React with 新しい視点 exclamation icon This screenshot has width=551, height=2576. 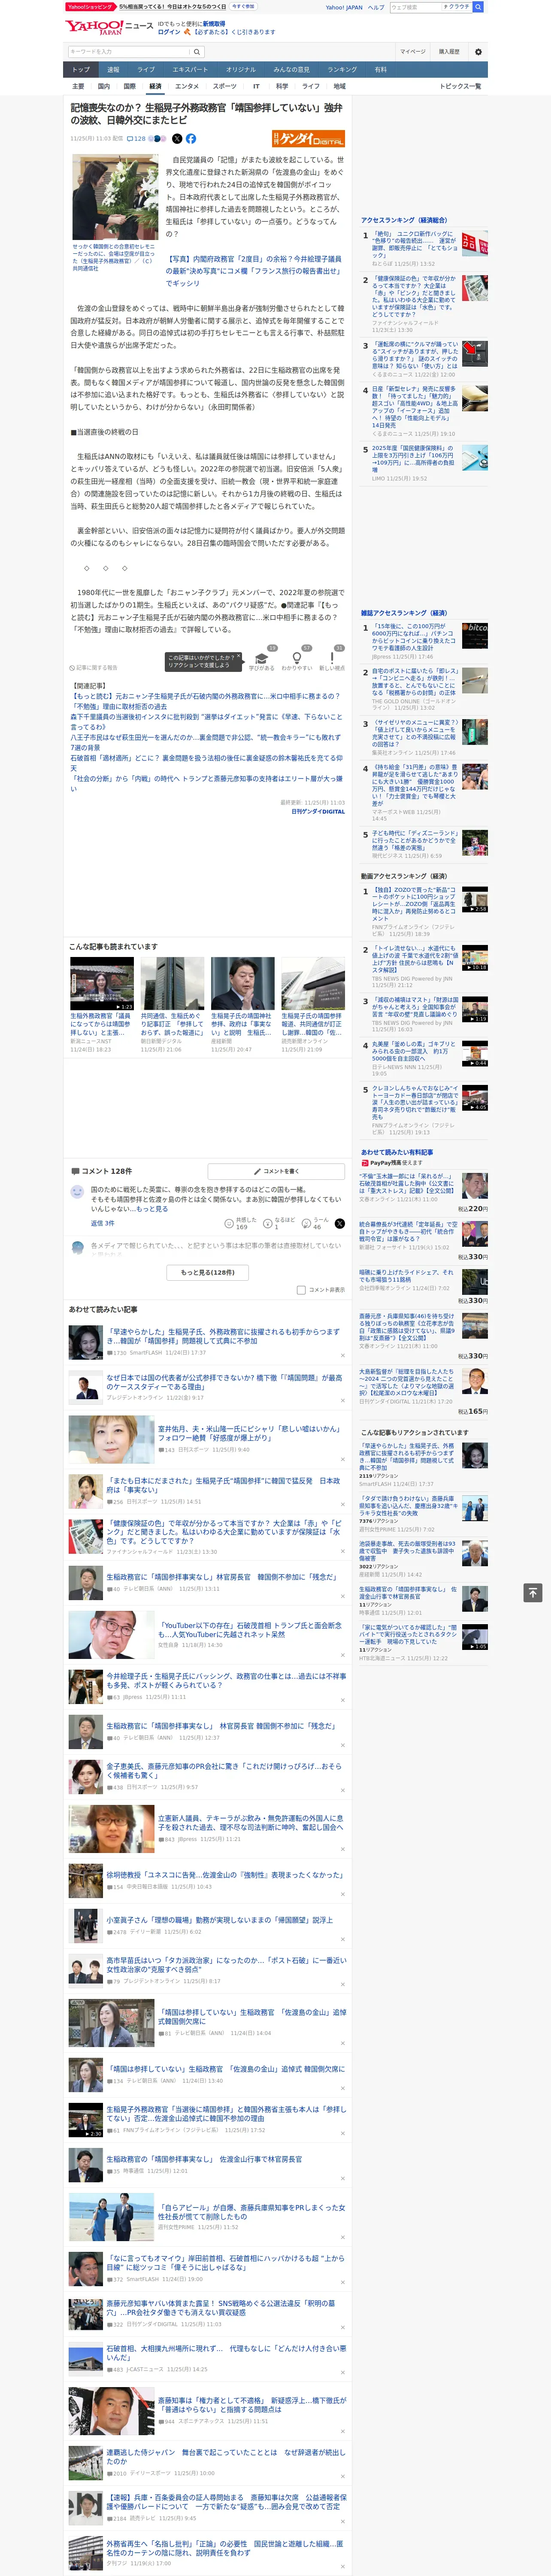(332, 658)
